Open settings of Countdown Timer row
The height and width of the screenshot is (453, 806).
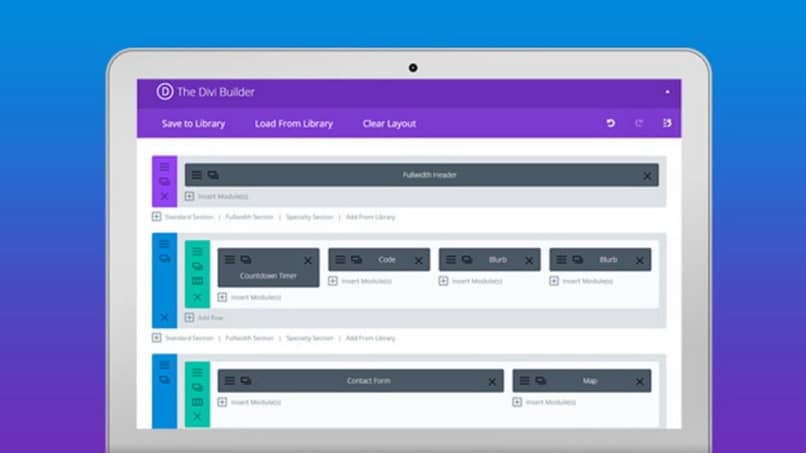pyautogui.click(x=197, y=251)
